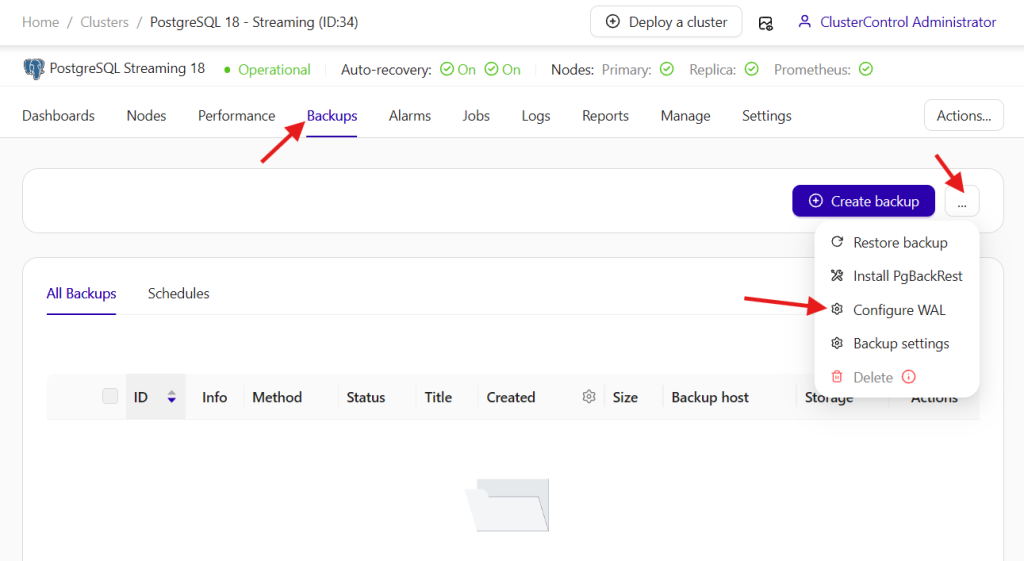Click the first Auto-recovery On check icon
The width and height of the screenshot is (1024, 561).
(447, 69)
